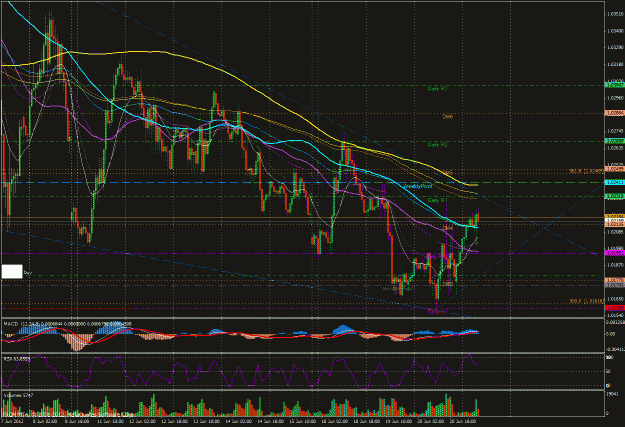Image resolution: width=625 pixels, height=427 pixels.
Task: Click the '11 Jun 10:00' time label
Action: tap(109, 421)
